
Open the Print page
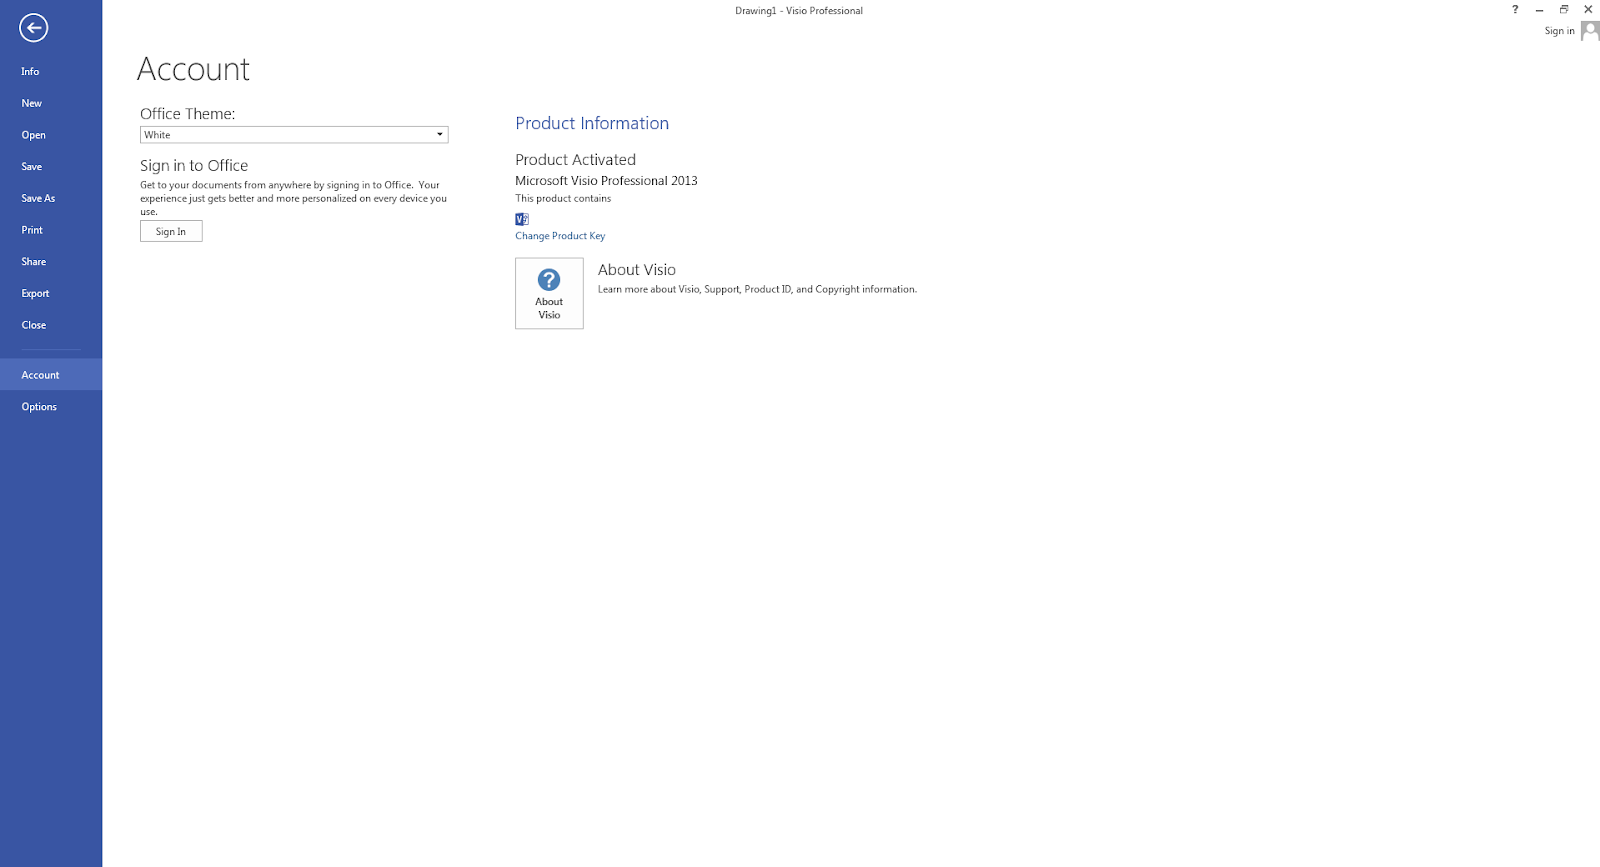(51, 230)
